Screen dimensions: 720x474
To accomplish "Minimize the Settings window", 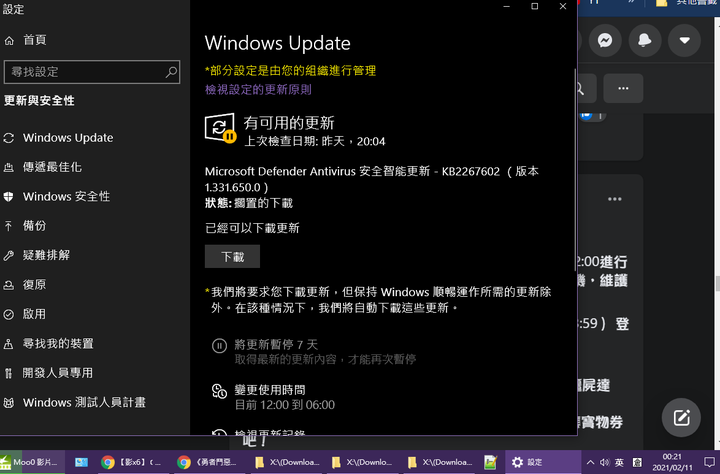I will (x=506, y=6).
